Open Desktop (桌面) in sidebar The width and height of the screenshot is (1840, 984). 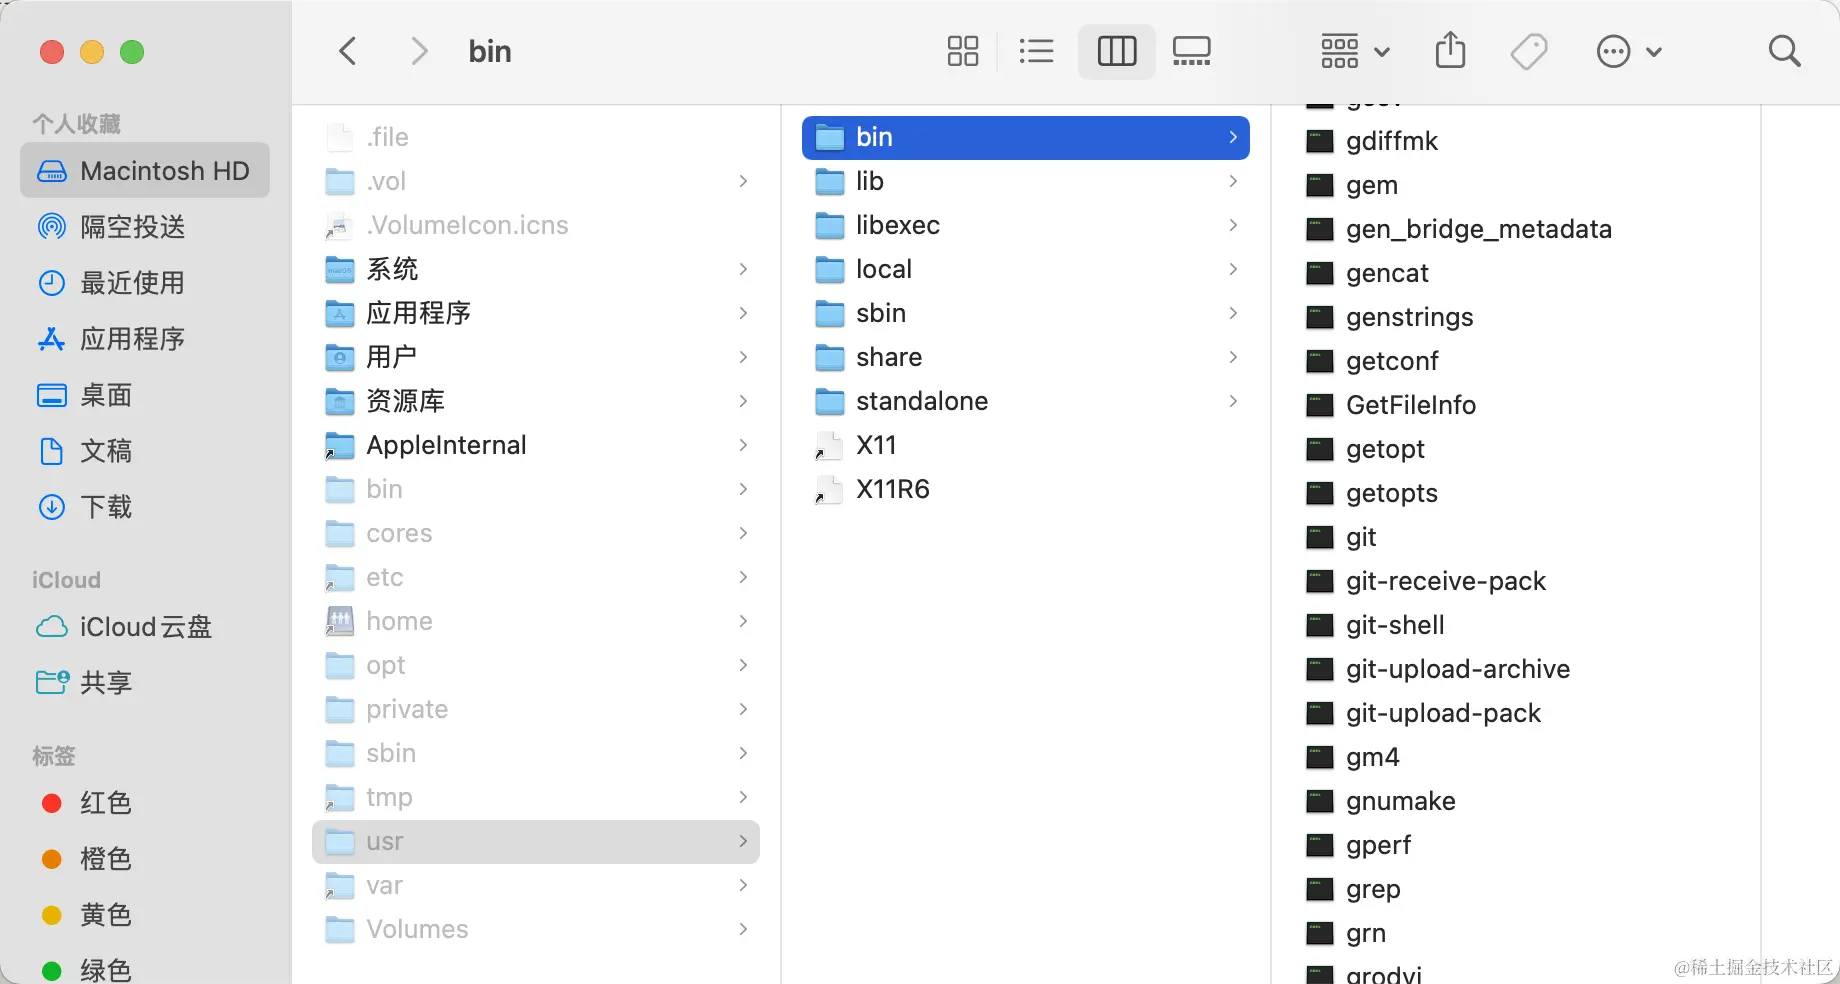tap(145, 395)
